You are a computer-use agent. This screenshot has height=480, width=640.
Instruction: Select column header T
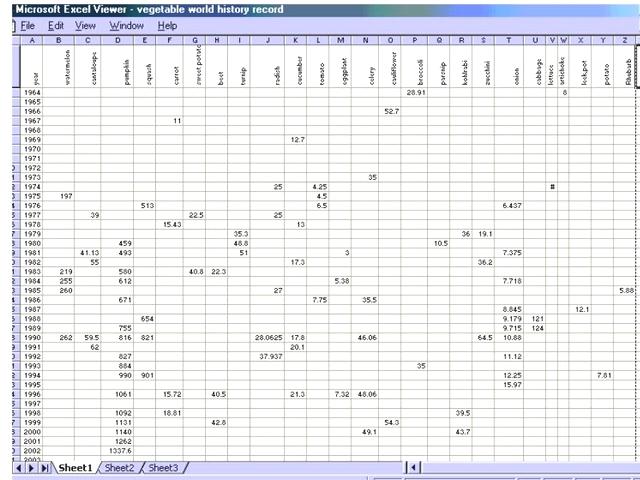pos(511,40)
